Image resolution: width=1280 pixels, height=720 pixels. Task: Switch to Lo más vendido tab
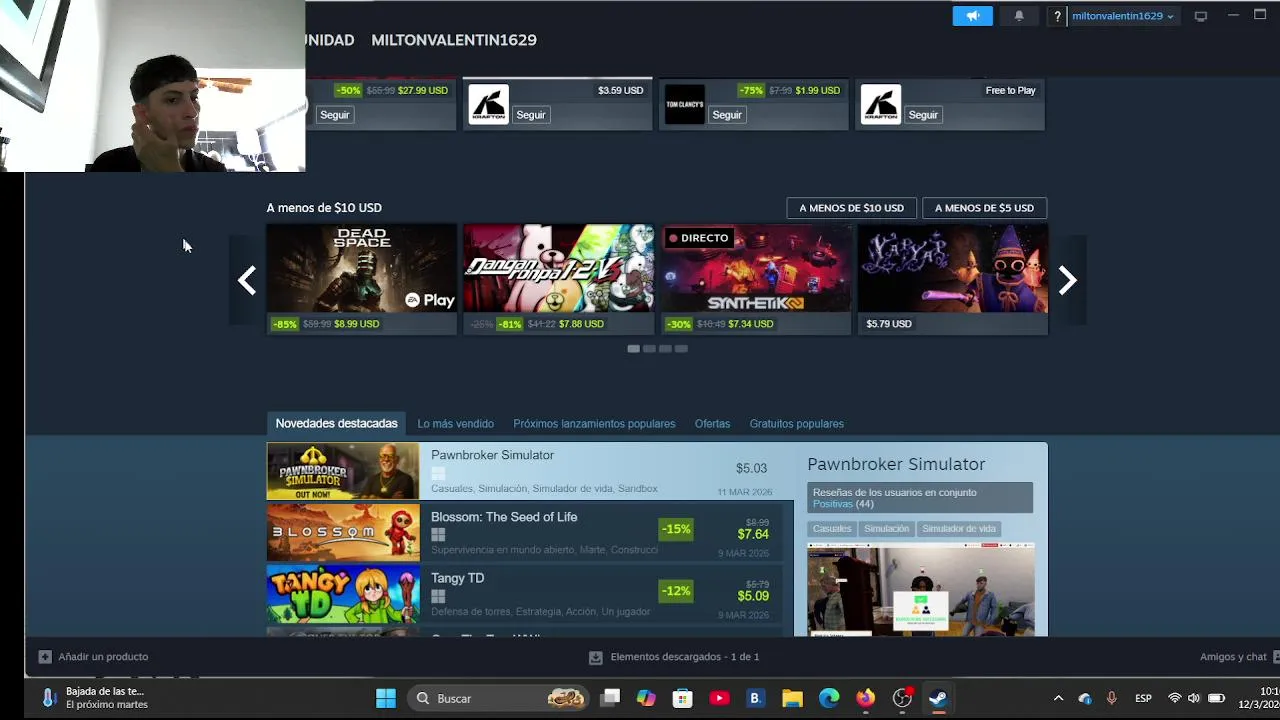pyautogui.click(x=455, y=424)
